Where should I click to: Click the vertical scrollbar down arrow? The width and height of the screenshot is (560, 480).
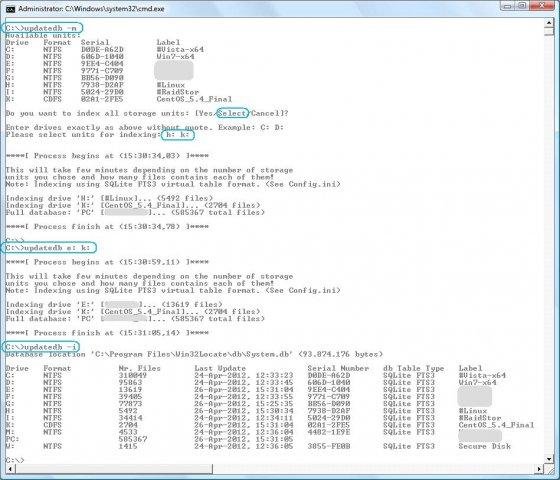coord(549,459)
